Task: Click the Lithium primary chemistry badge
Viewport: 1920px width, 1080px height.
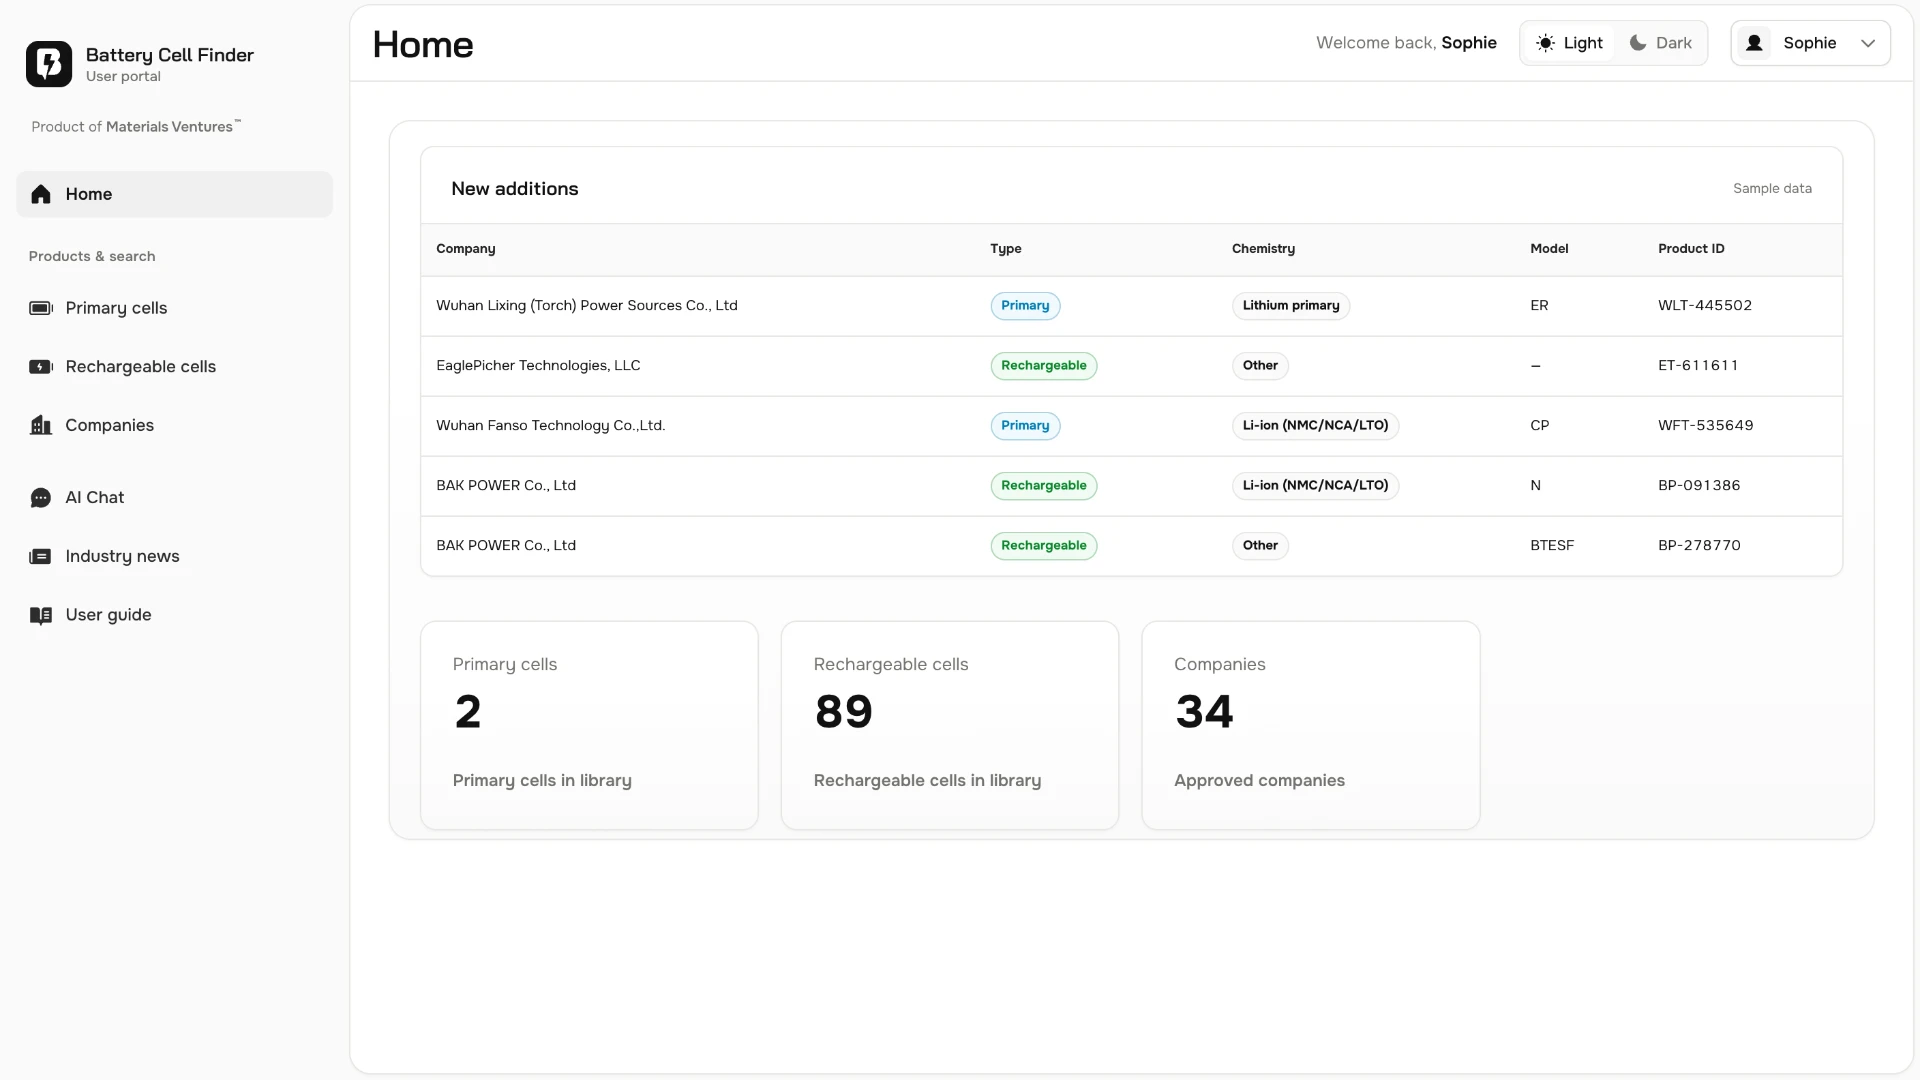Action: coord(1291,306)
